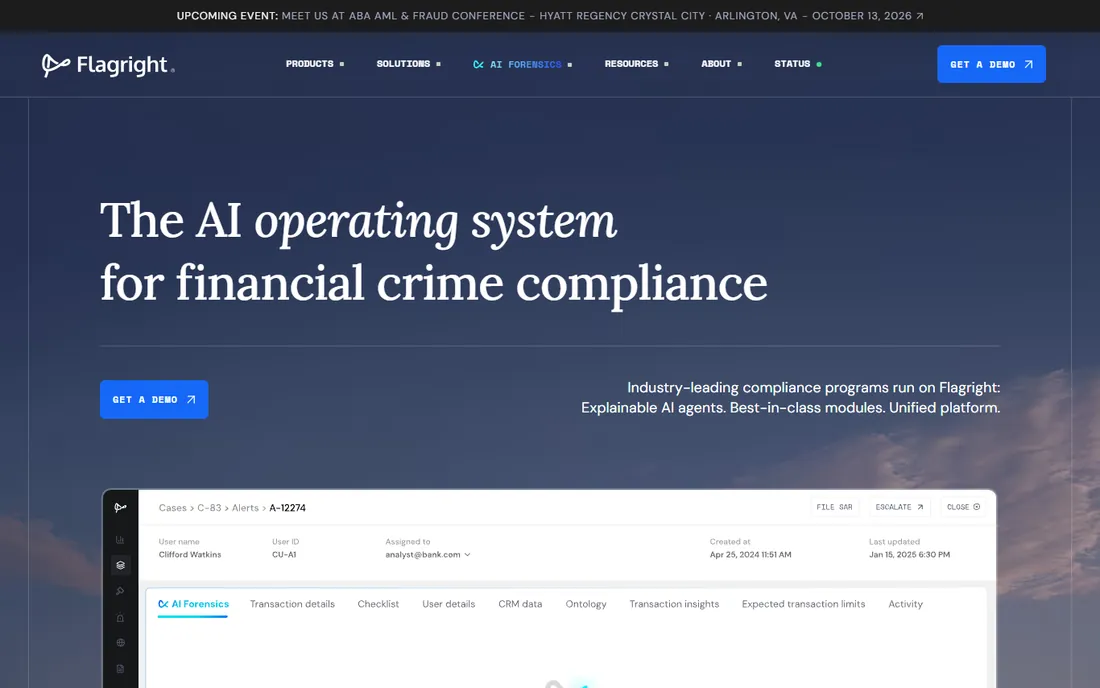Click the operating system headline text
The width and height of the screenshot is (1100, 688).
tap(435, 222)
